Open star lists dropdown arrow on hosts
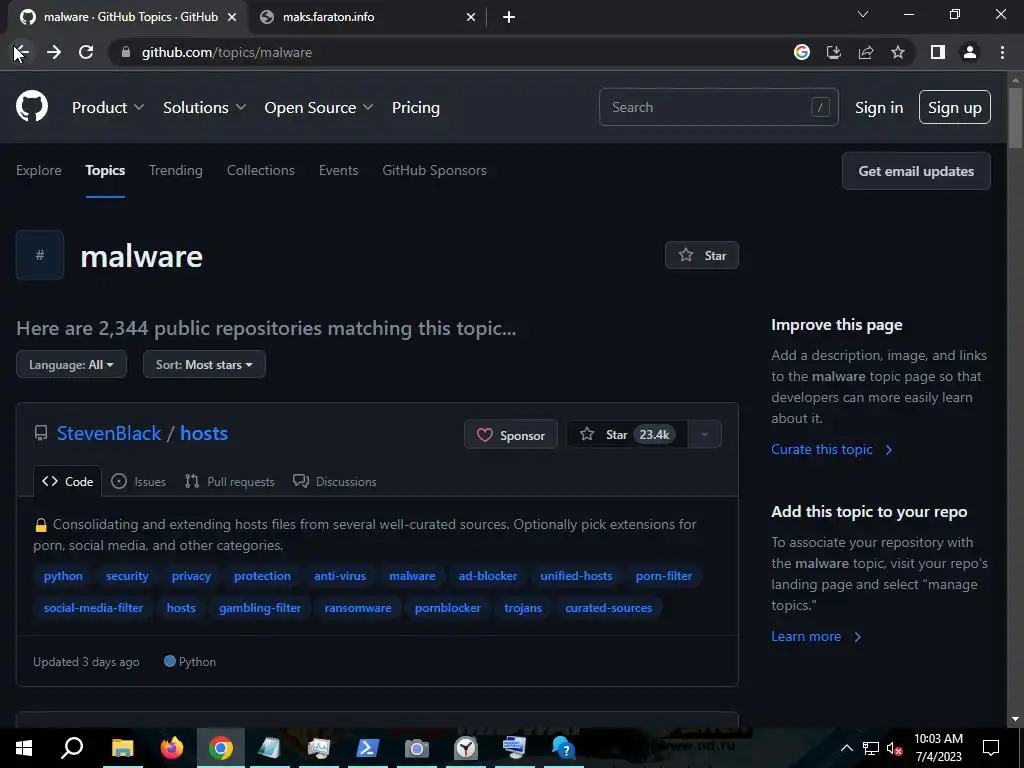Image resolution: width=1024 pixels, height=768 pixels. [705, 434]
